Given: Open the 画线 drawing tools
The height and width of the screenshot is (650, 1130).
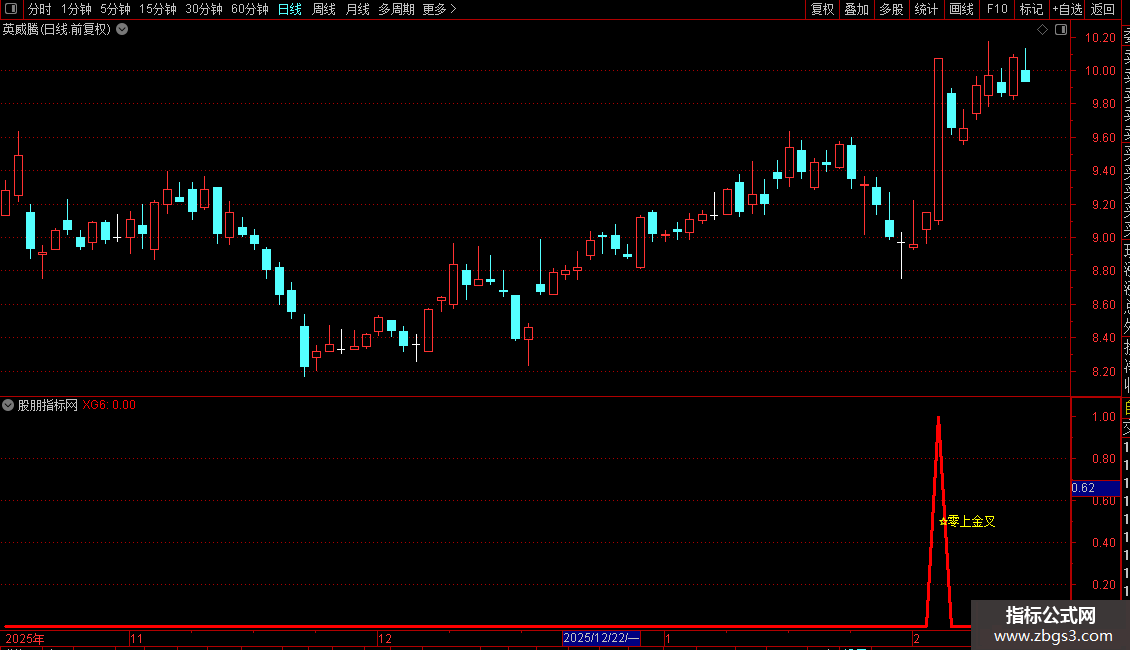Looking at the screenshot, I should click(961, 9).
